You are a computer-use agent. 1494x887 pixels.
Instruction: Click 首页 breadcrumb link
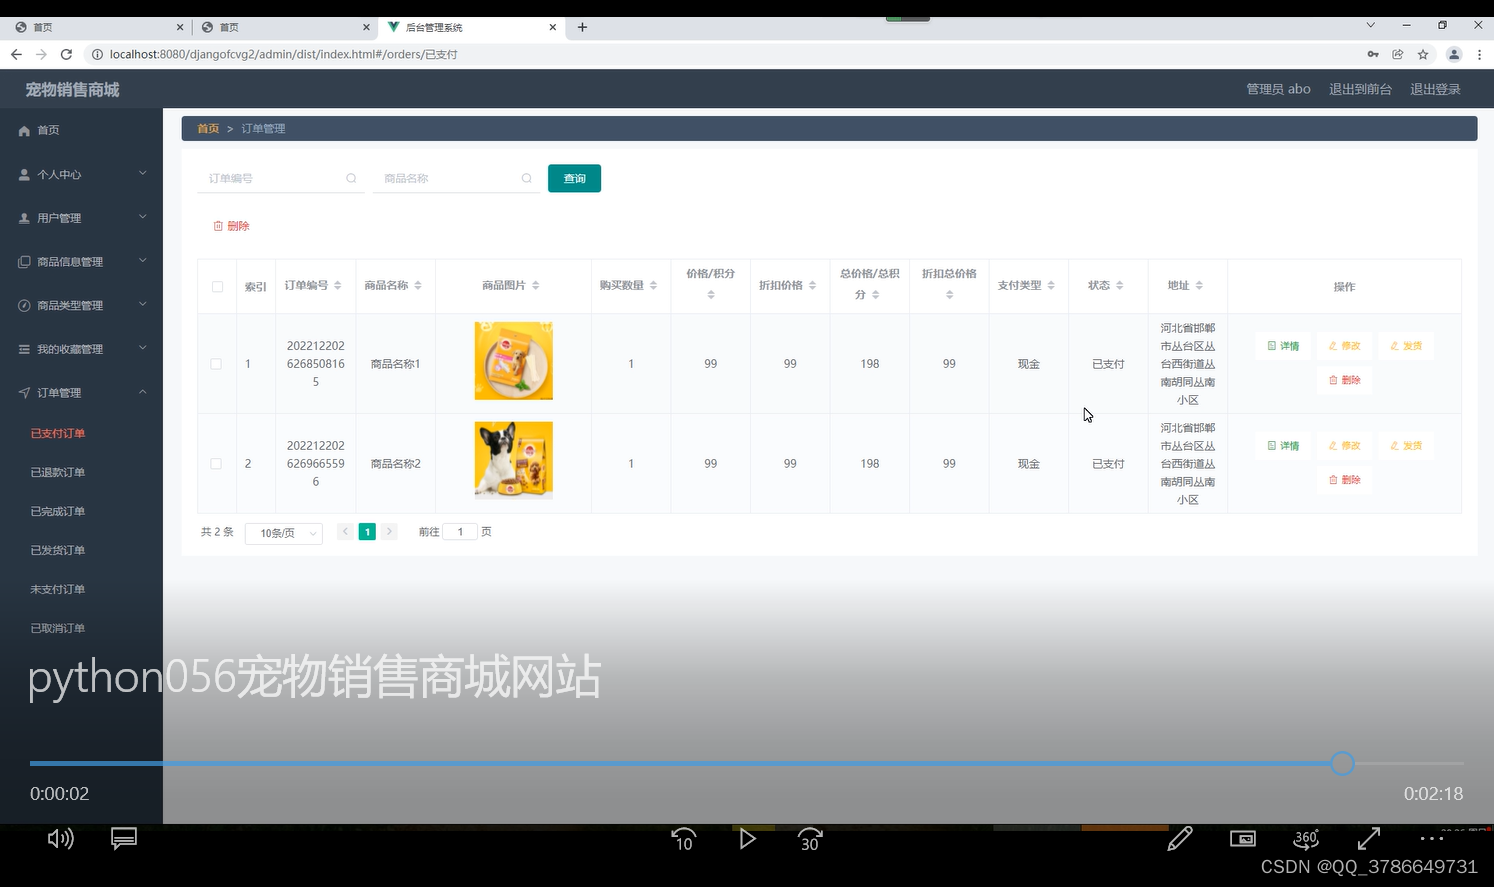(x=208, y=129)
